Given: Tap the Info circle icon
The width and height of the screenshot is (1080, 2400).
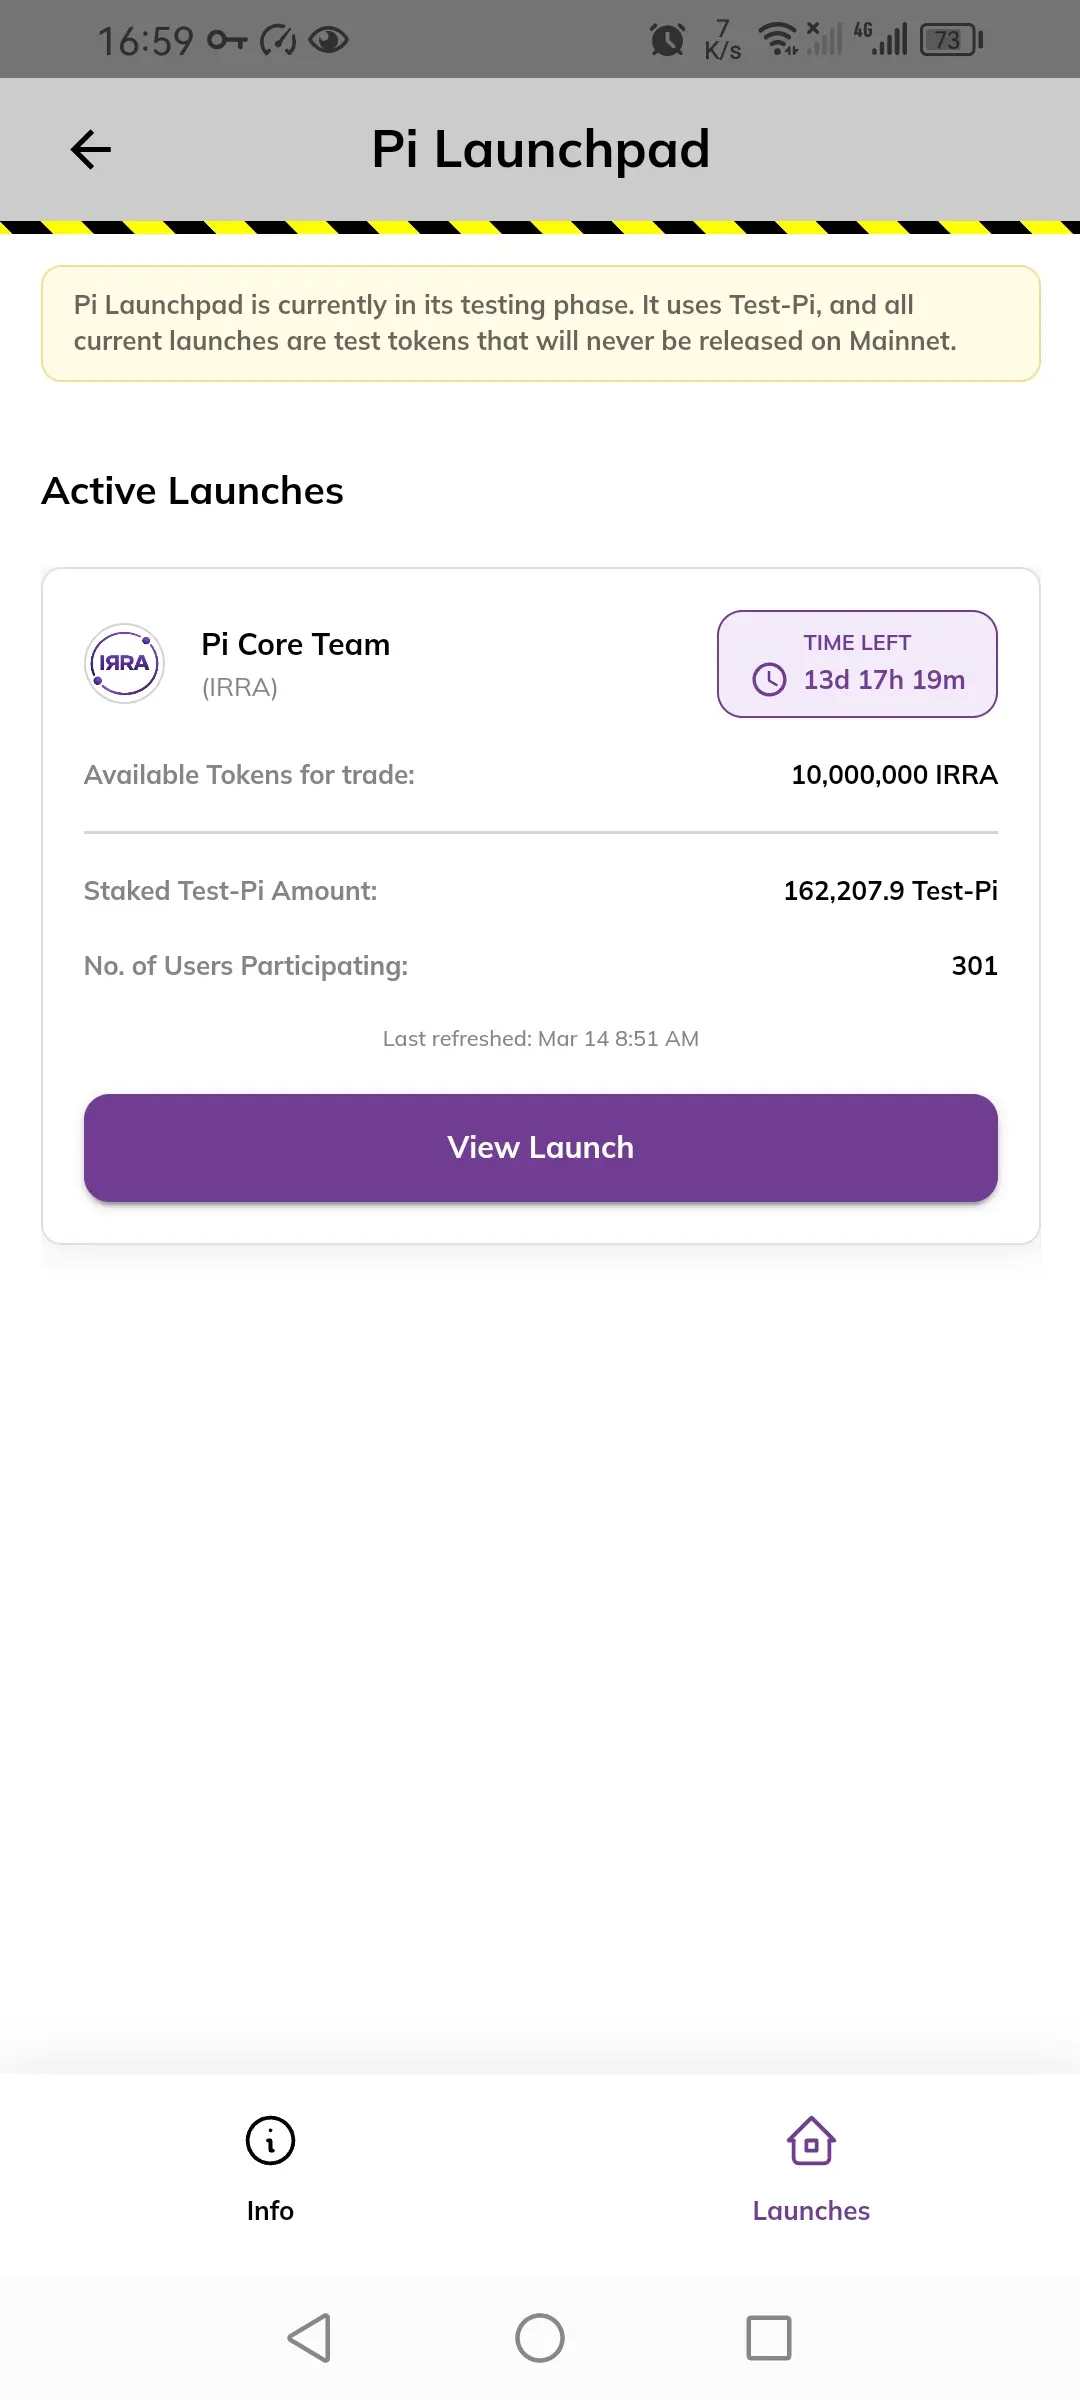Looking at the screenshot, I should [270, 2141].
